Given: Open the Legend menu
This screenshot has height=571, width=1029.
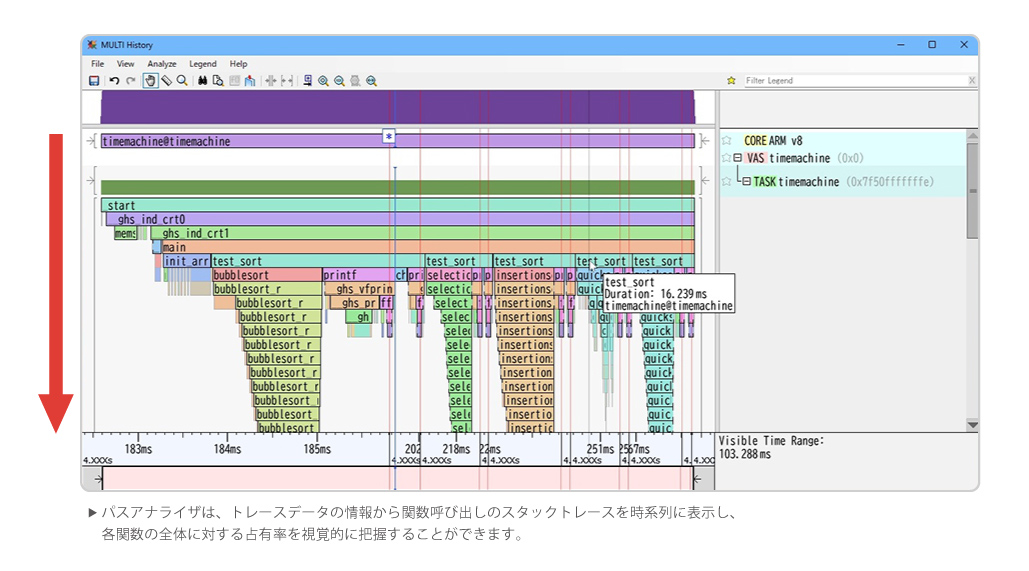Looking at the screenshot, I should [x=203, y=64].
